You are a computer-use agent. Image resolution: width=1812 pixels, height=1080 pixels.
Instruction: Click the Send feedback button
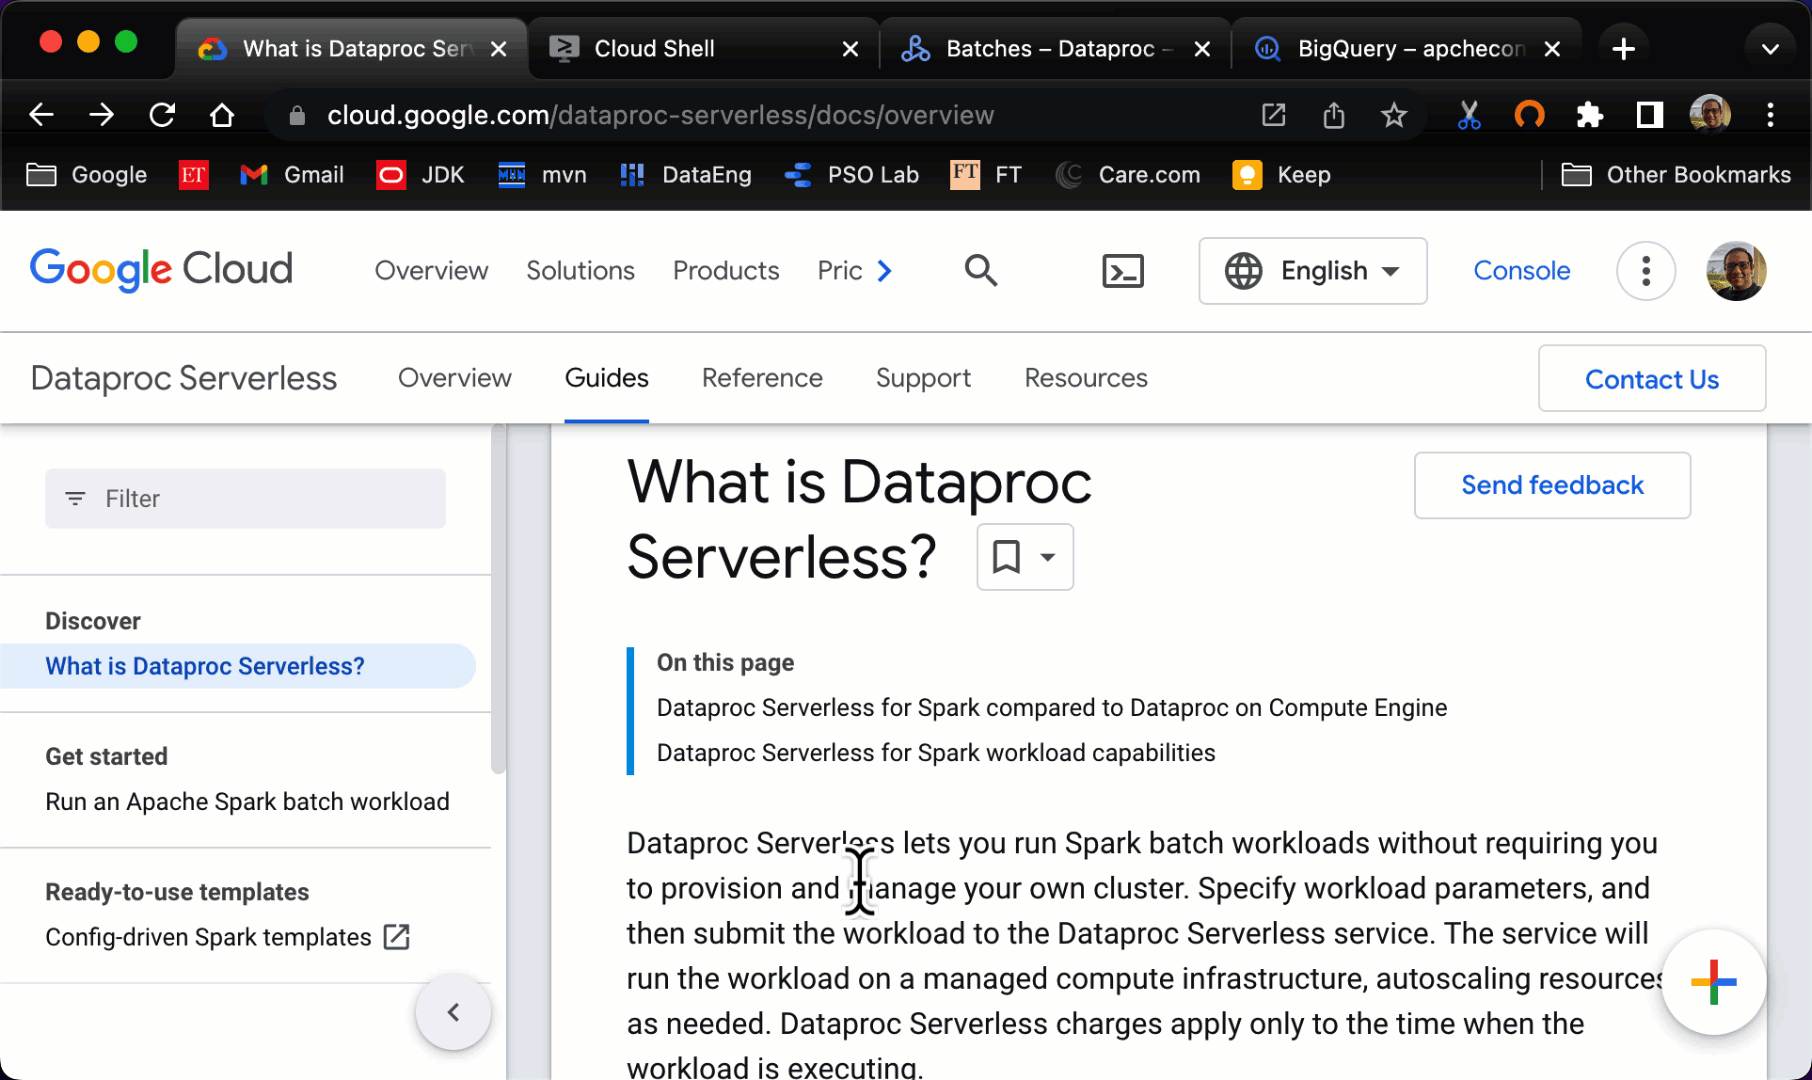tap(1552, 485)
